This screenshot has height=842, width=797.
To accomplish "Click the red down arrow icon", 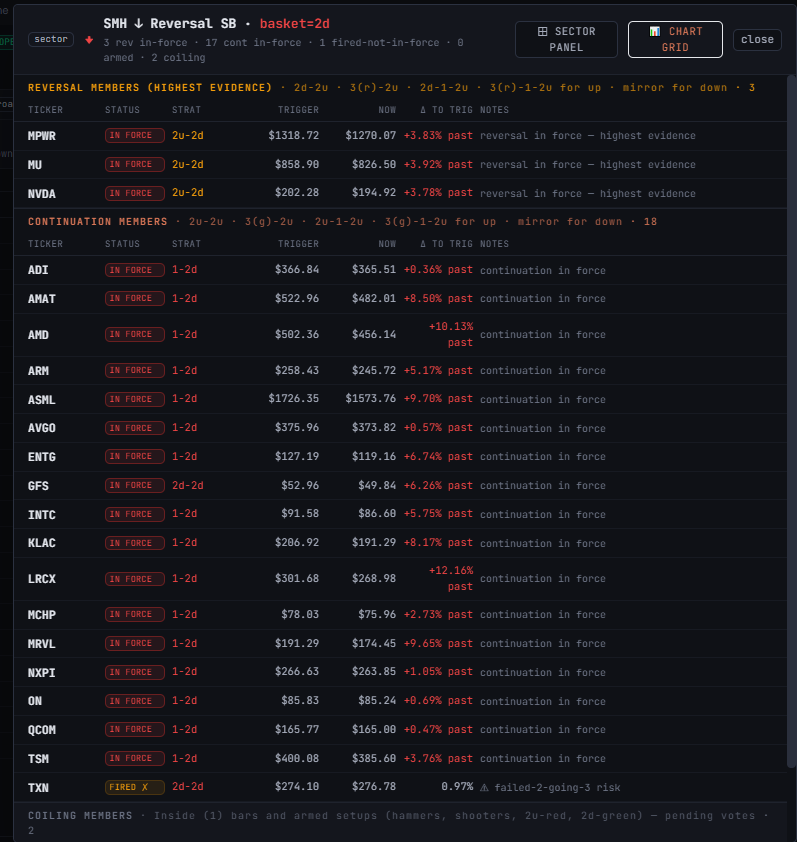I will click(x=89, y=40).
